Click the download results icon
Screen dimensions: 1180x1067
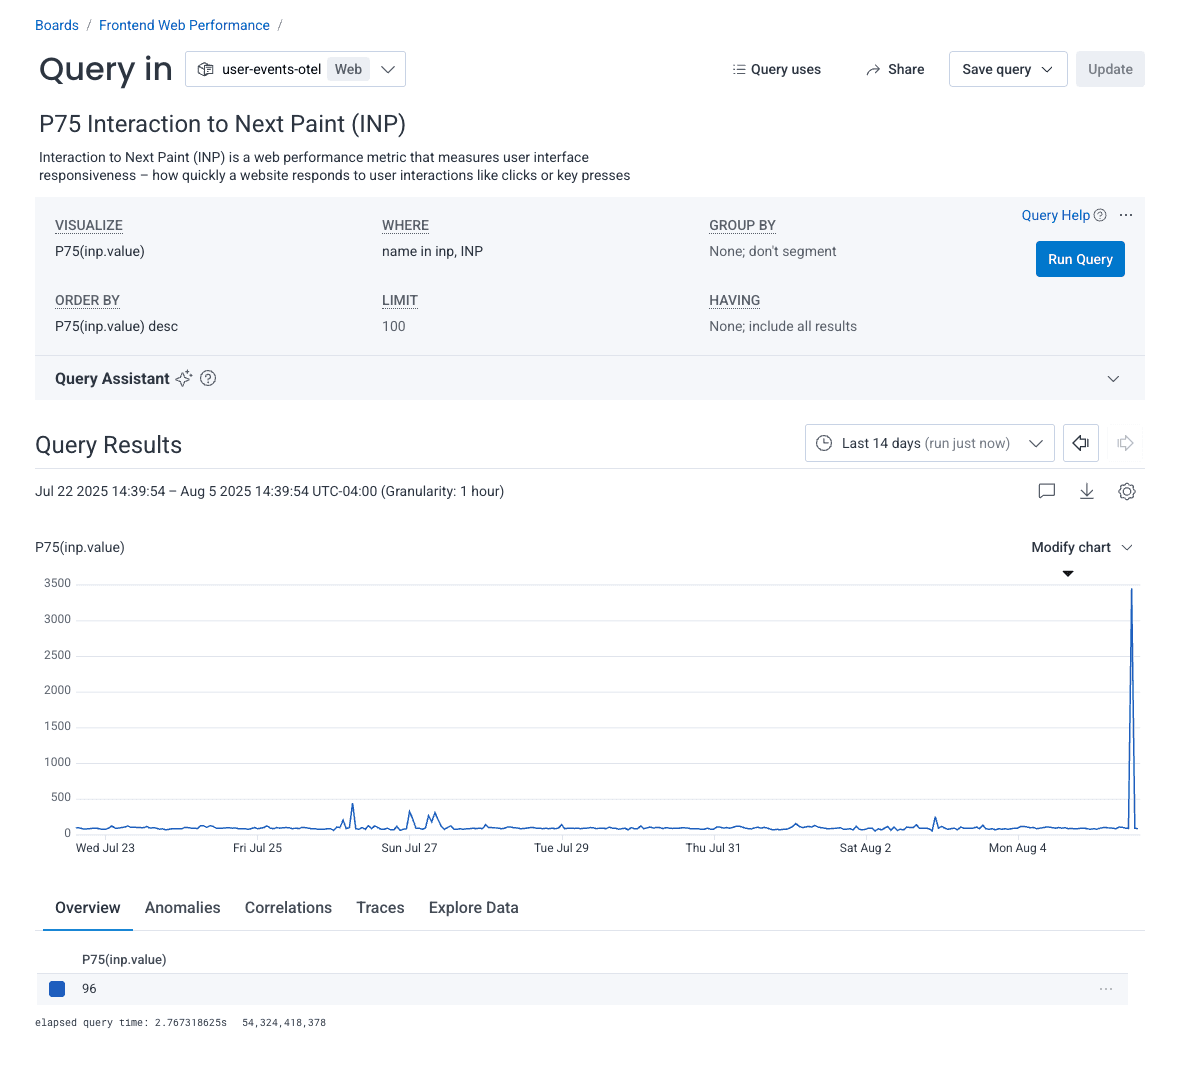pyautogui.click(x=1087, y=491)
